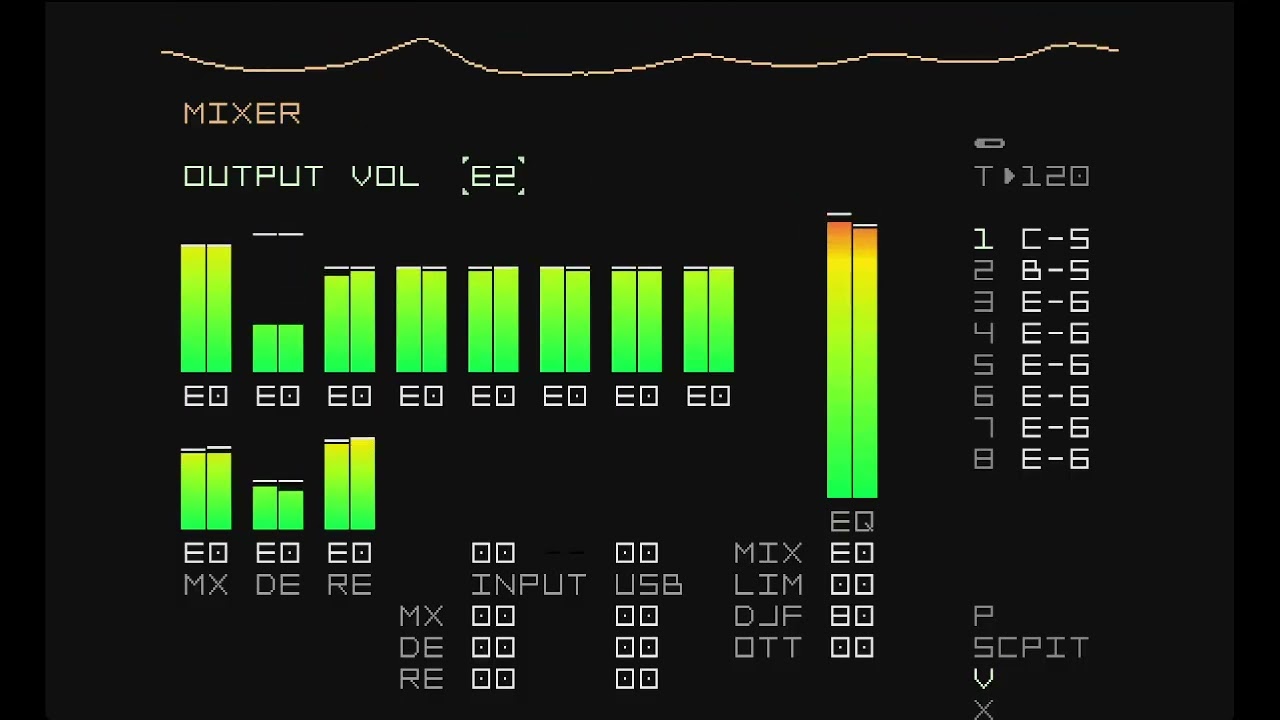Select track 3 note E-6
This screenshot has width=1280, height=720.
pyautogui.click(x=1055, y=302)
